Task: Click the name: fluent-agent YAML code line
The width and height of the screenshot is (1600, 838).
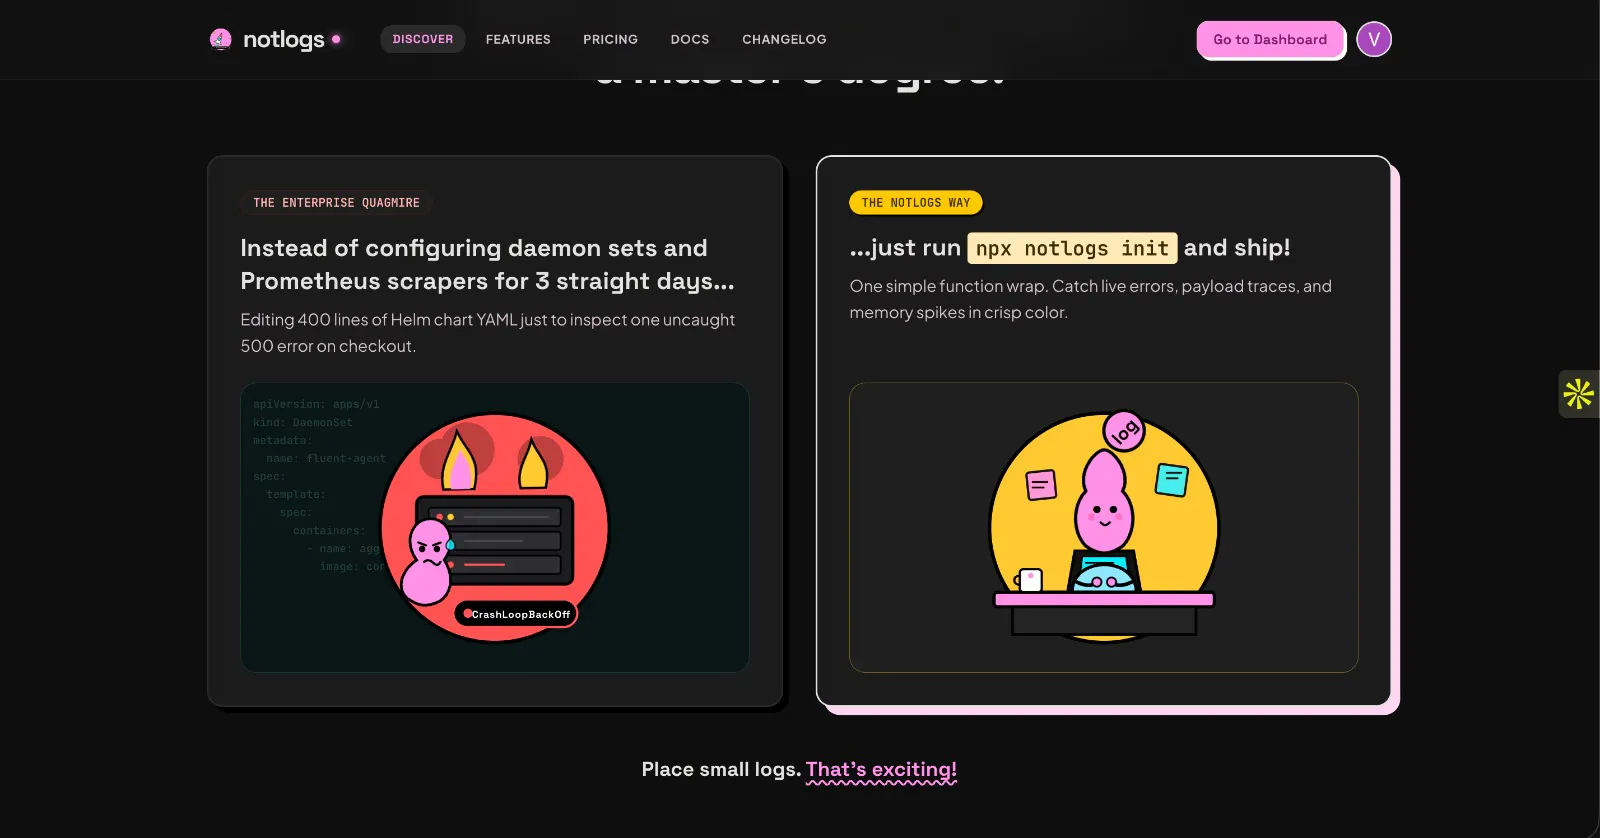Action: pos(326,459)
